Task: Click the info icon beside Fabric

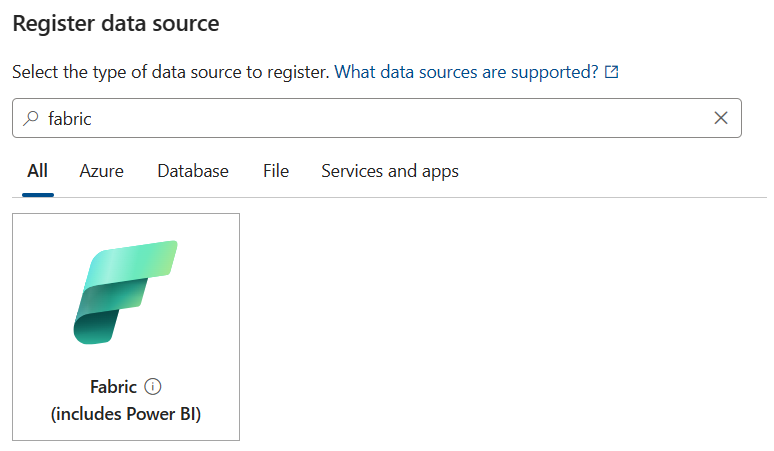Action: 153,387
